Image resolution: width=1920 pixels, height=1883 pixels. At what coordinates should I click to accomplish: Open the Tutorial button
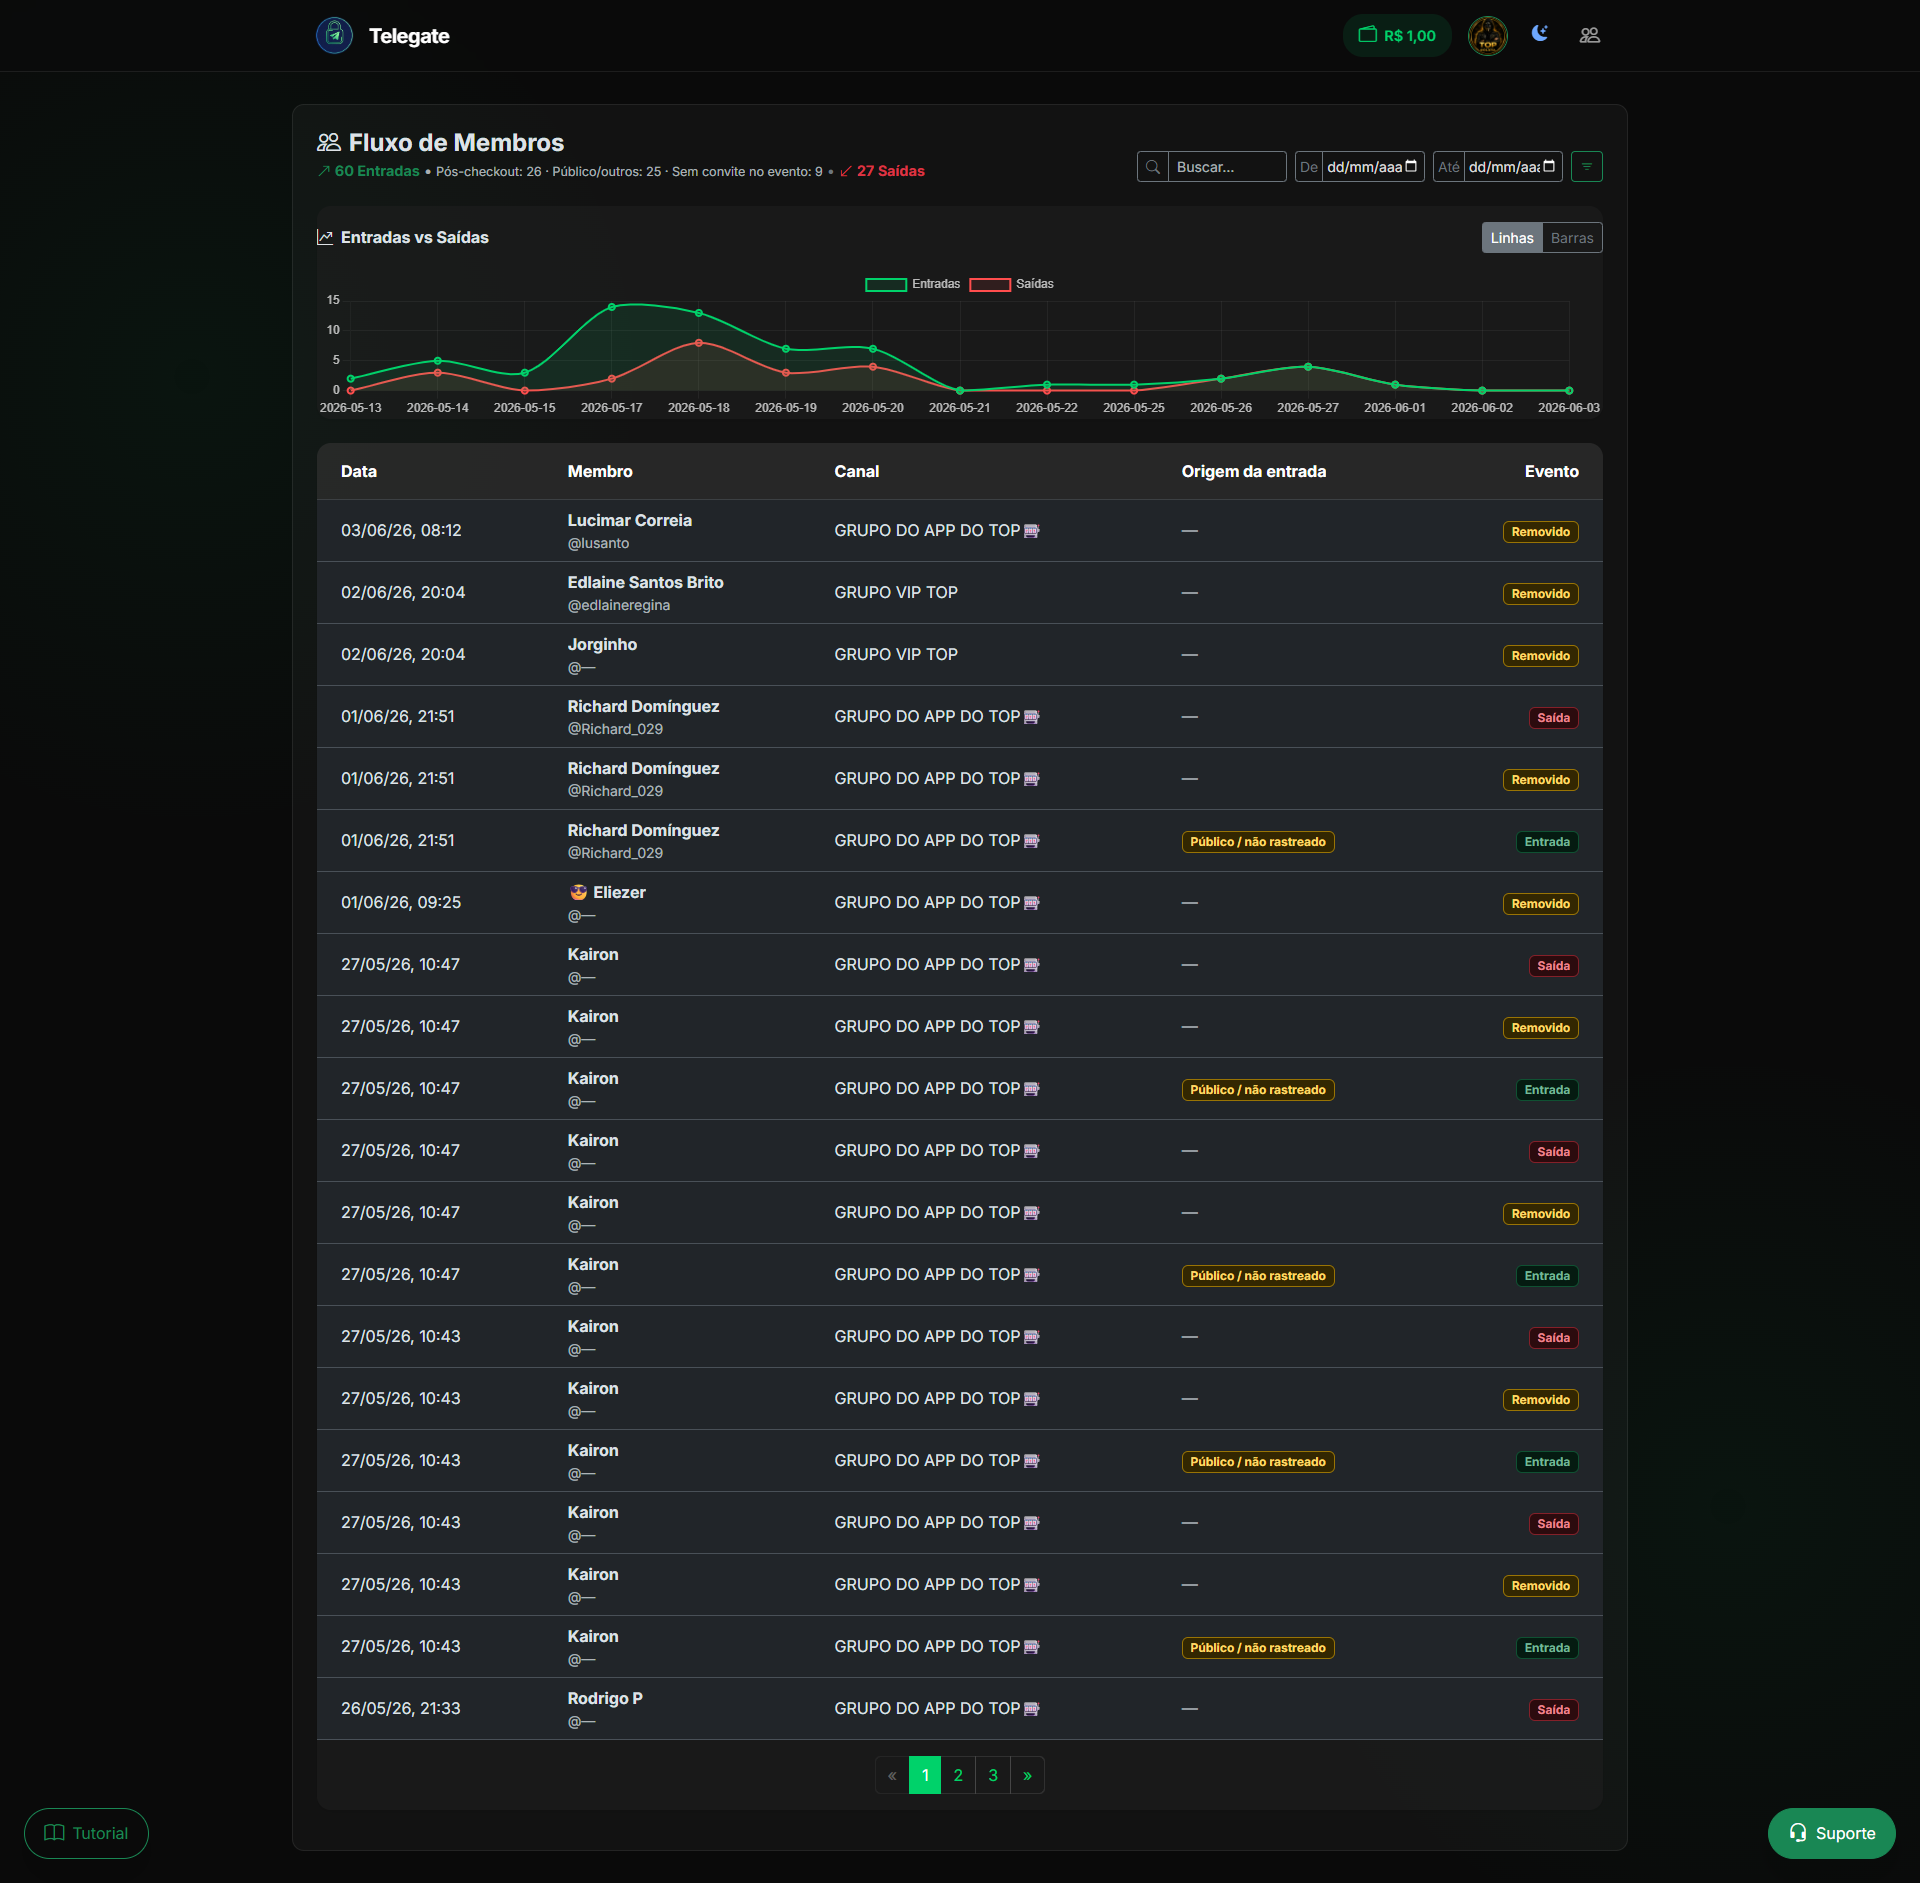click(x=86, y=1834)
